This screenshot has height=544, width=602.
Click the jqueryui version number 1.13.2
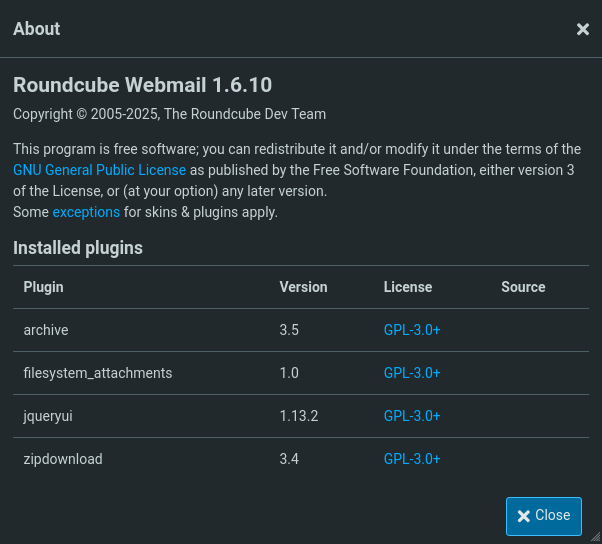pyautogui.click(x=299, y=416)
